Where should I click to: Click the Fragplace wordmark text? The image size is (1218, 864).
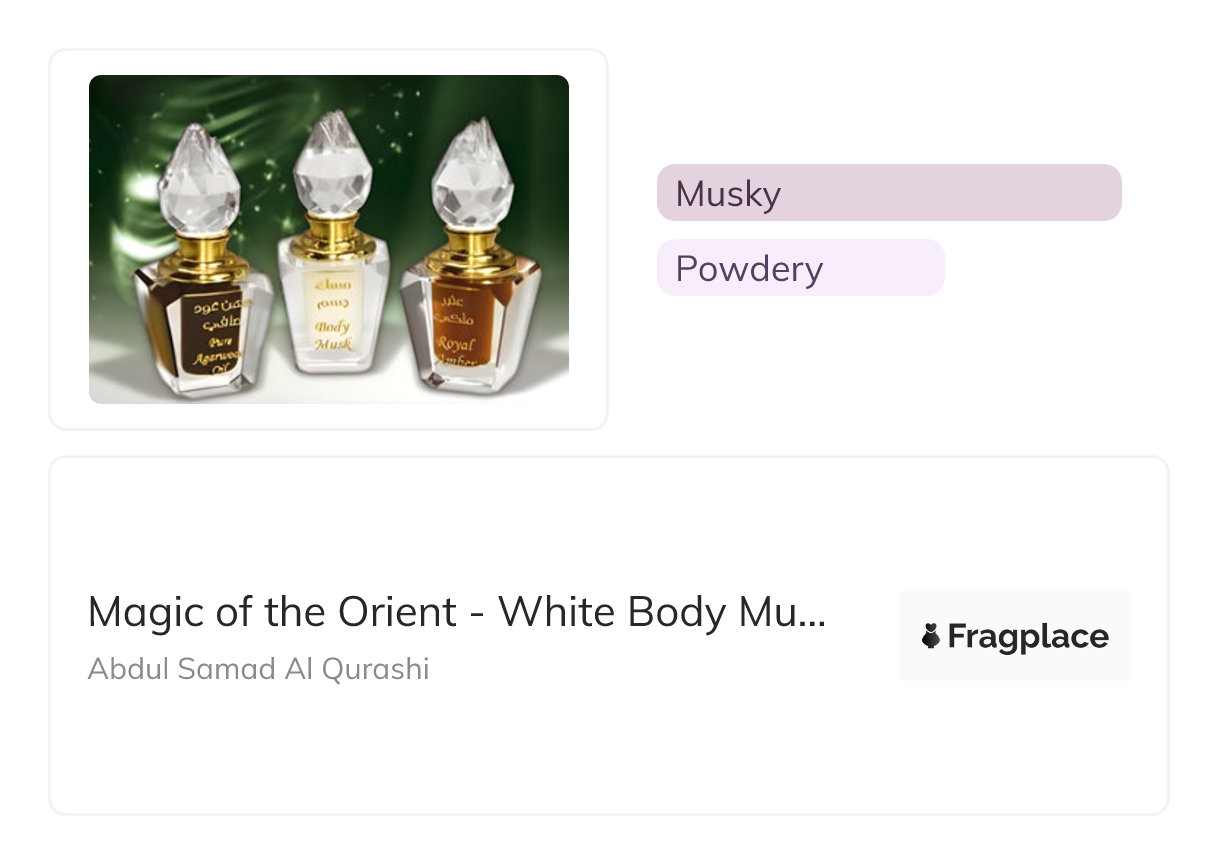pos(1028,636)
